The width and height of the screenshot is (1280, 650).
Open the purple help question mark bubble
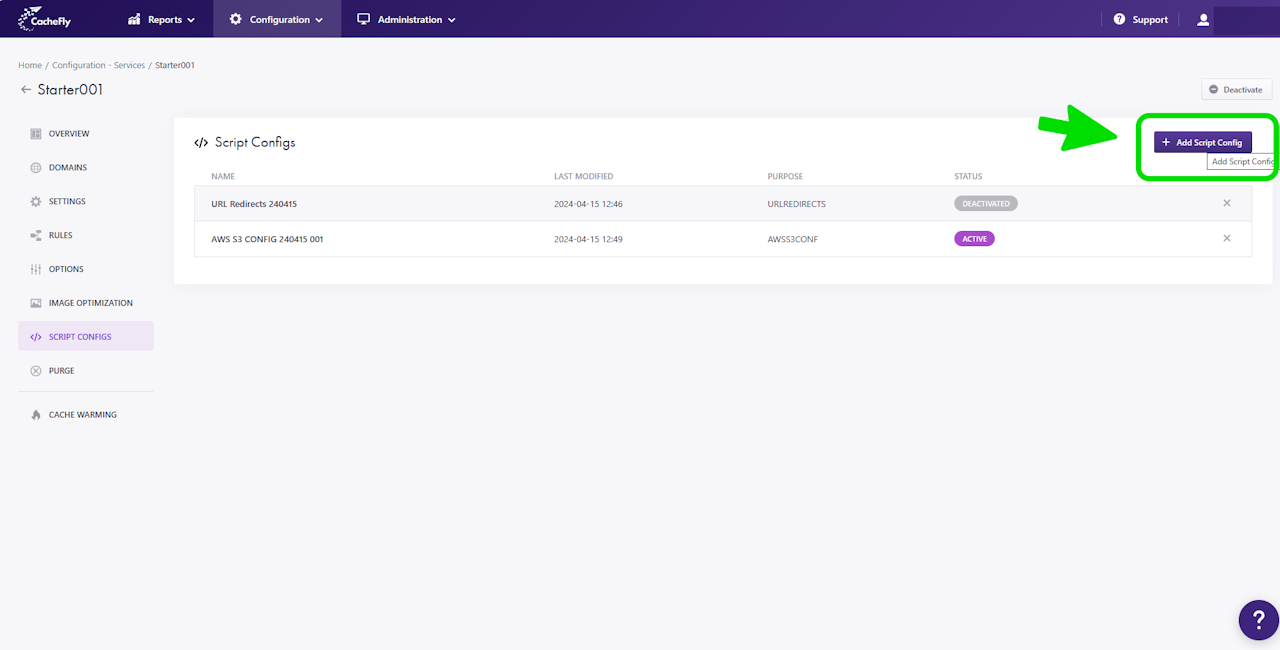click(x=1258, y=620)
